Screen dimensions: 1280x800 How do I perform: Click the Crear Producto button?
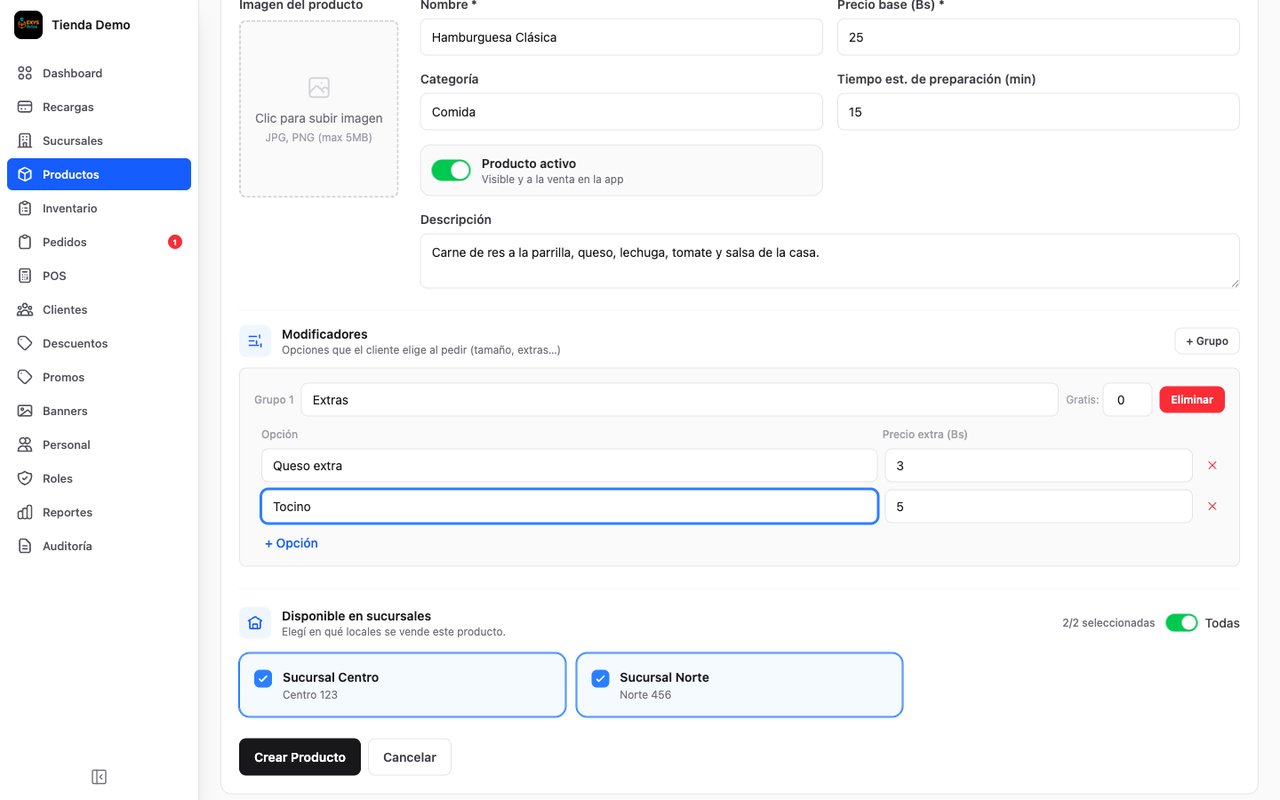tap(300, 757)
